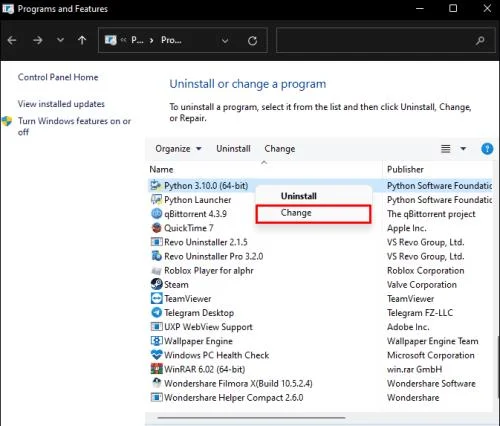The height and width of the screenshot is (426, 500).
Task: Expand the view options dropdown arrow
Action: point(463,149)
